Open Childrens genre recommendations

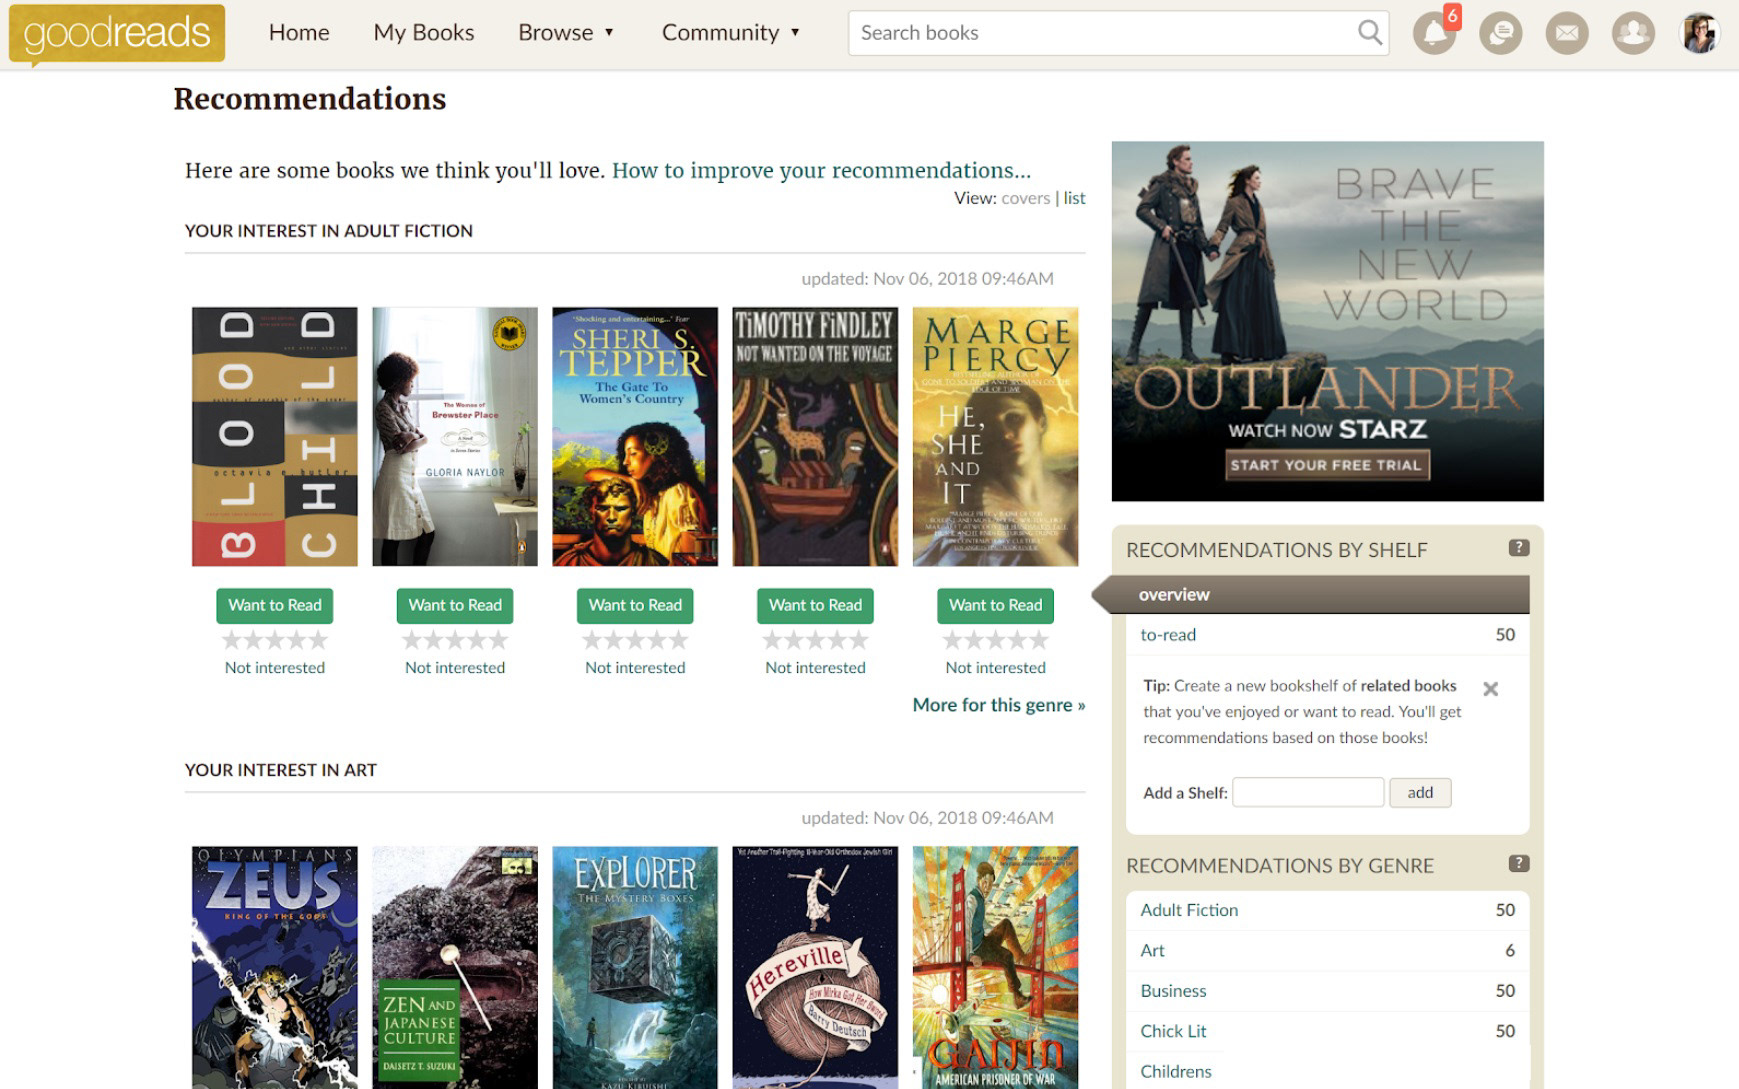[1176, 1072]
